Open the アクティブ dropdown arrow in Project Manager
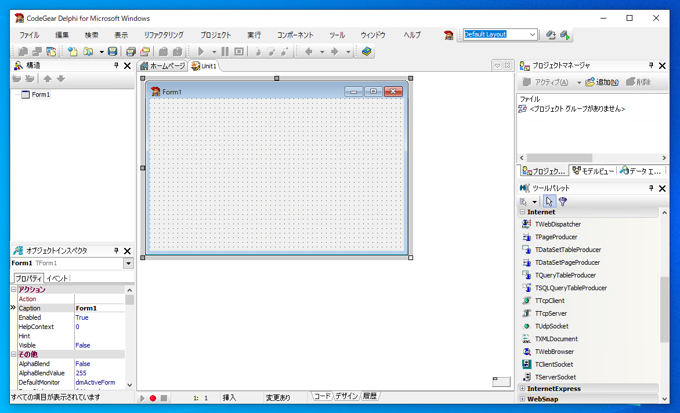Viewport: 680px width, 413px height. 579,82
